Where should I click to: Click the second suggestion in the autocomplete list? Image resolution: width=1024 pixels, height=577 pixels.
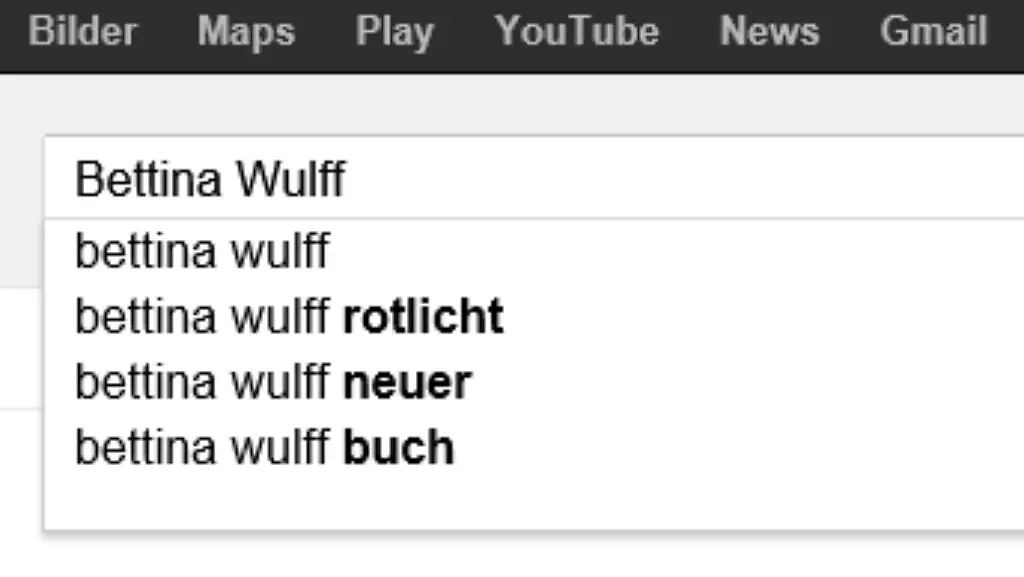[288, 315]
